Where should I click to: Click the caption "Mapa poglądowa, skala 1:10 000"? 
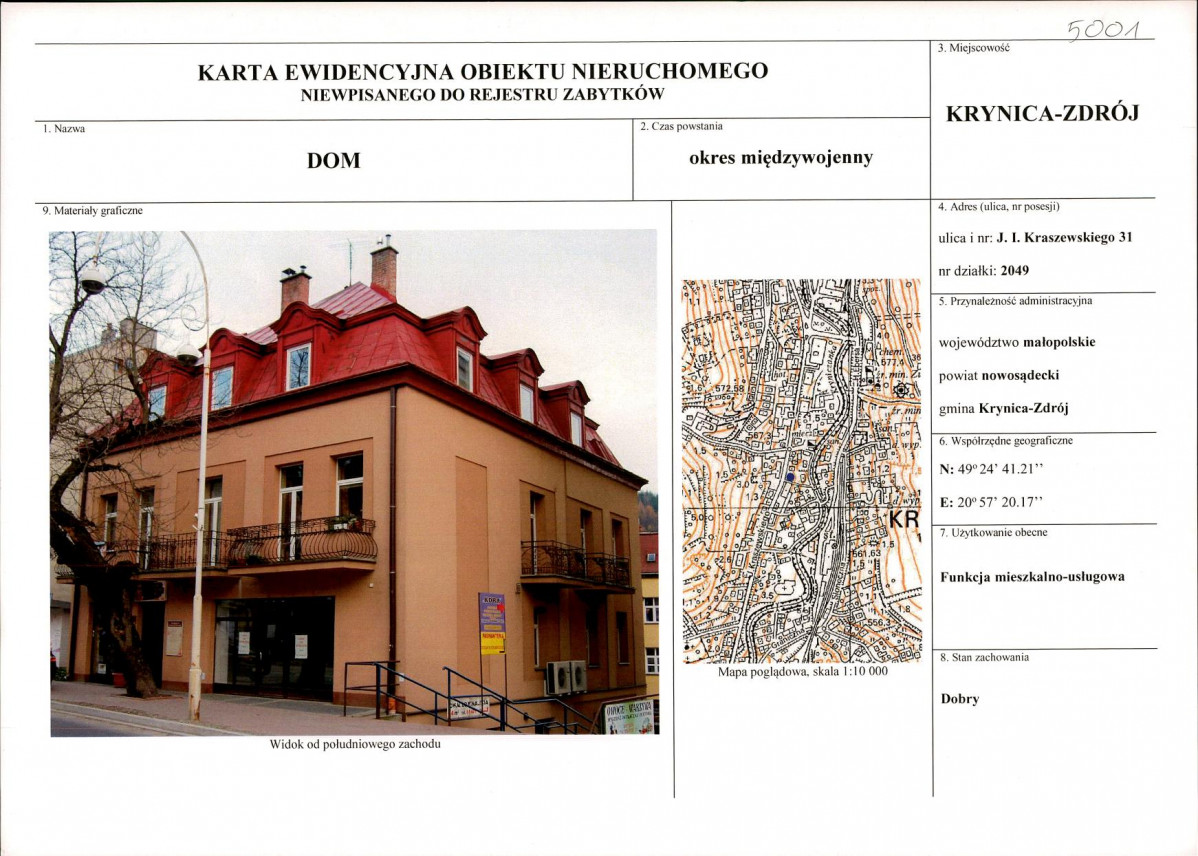coord(803,672)
